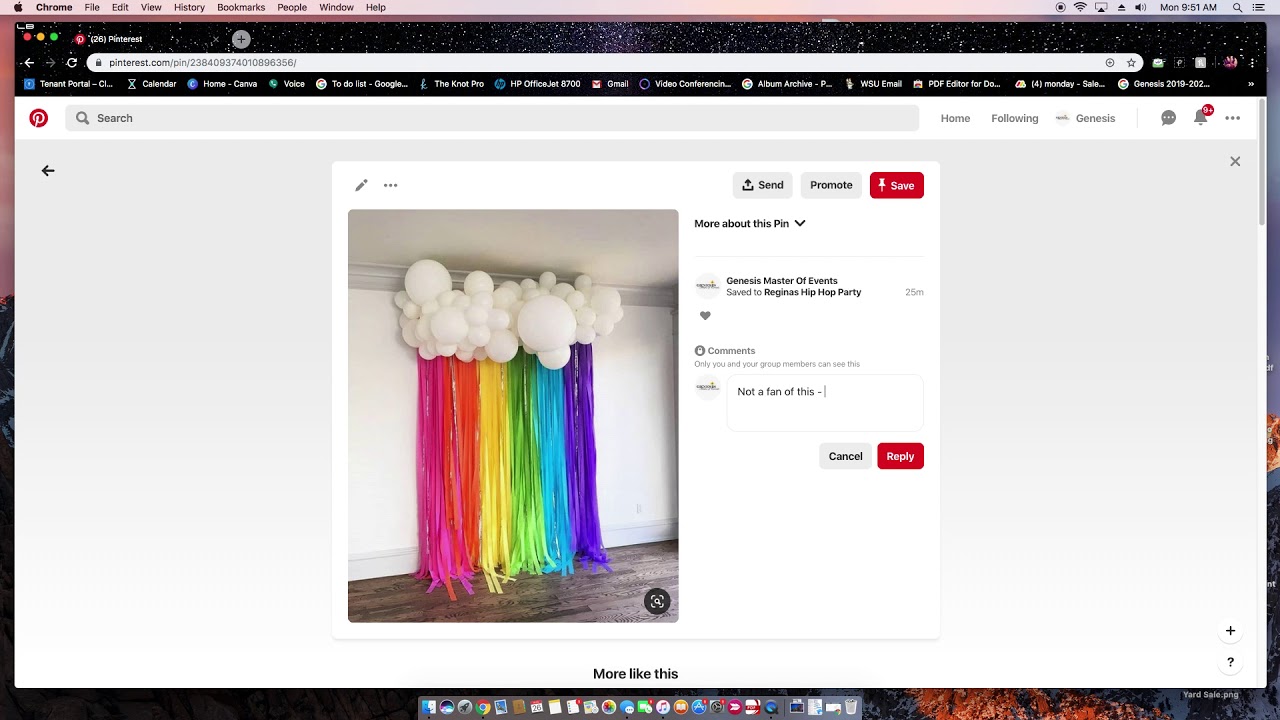Open the Chrome menu in menu bar
The height and width of the screenshot is (720, 1280).
(54, 7)
